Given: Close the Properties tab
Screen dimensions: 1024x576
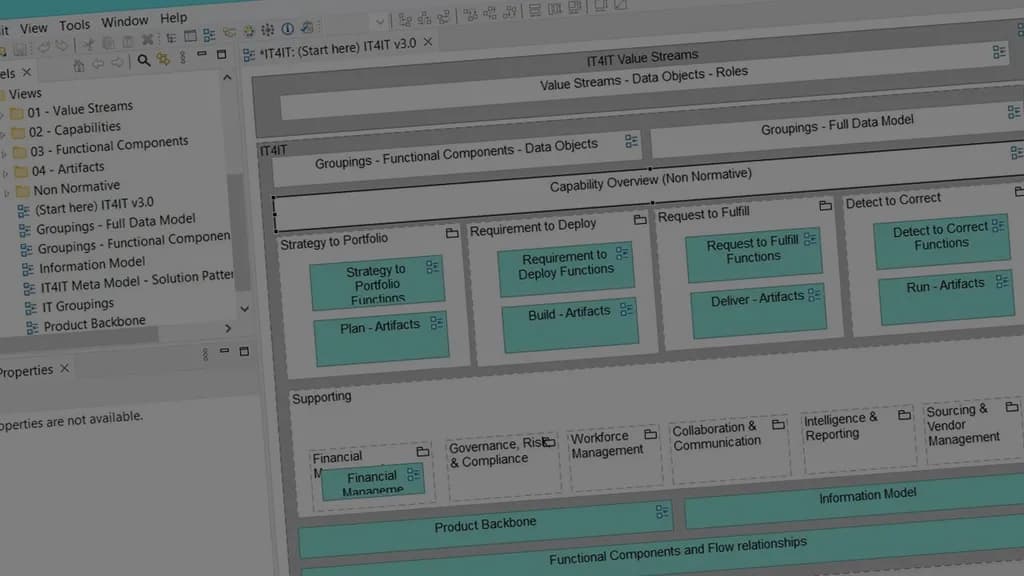Looking at the screenshot, I should pos(64,369).
